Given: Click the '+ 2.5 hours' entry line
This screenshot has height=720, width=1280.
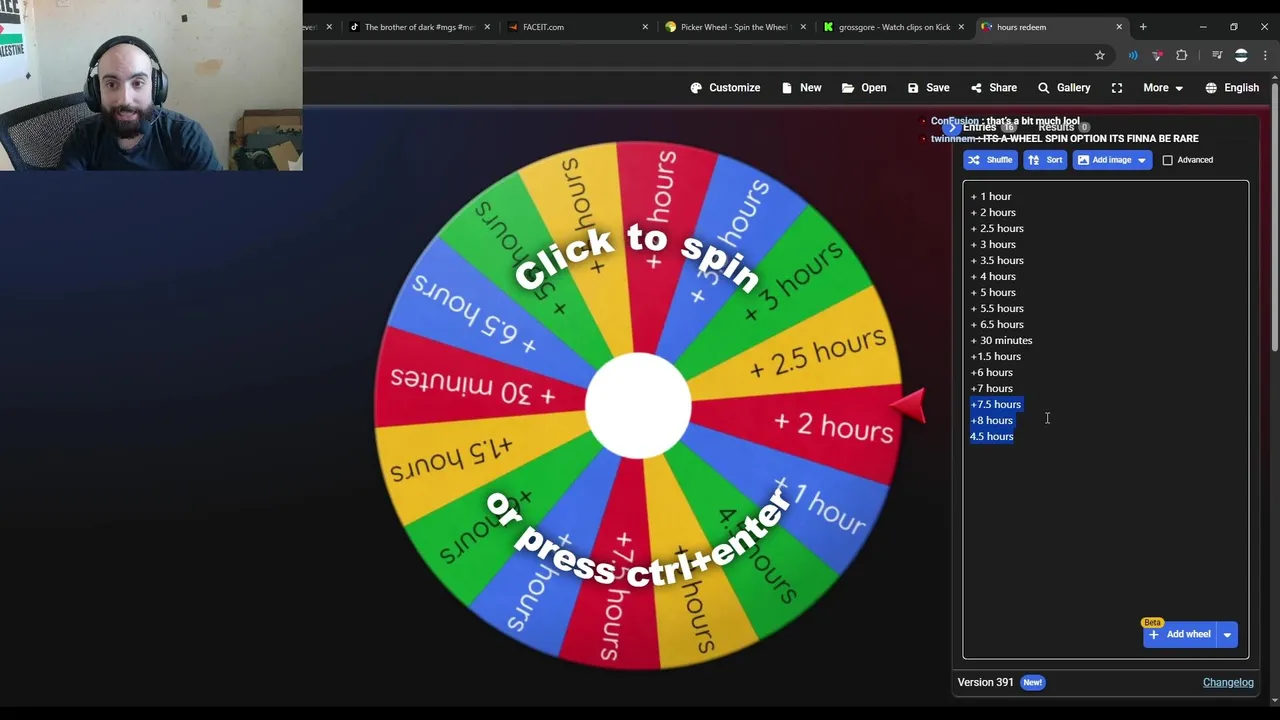Looking at the screenshot, I should 996,228.
